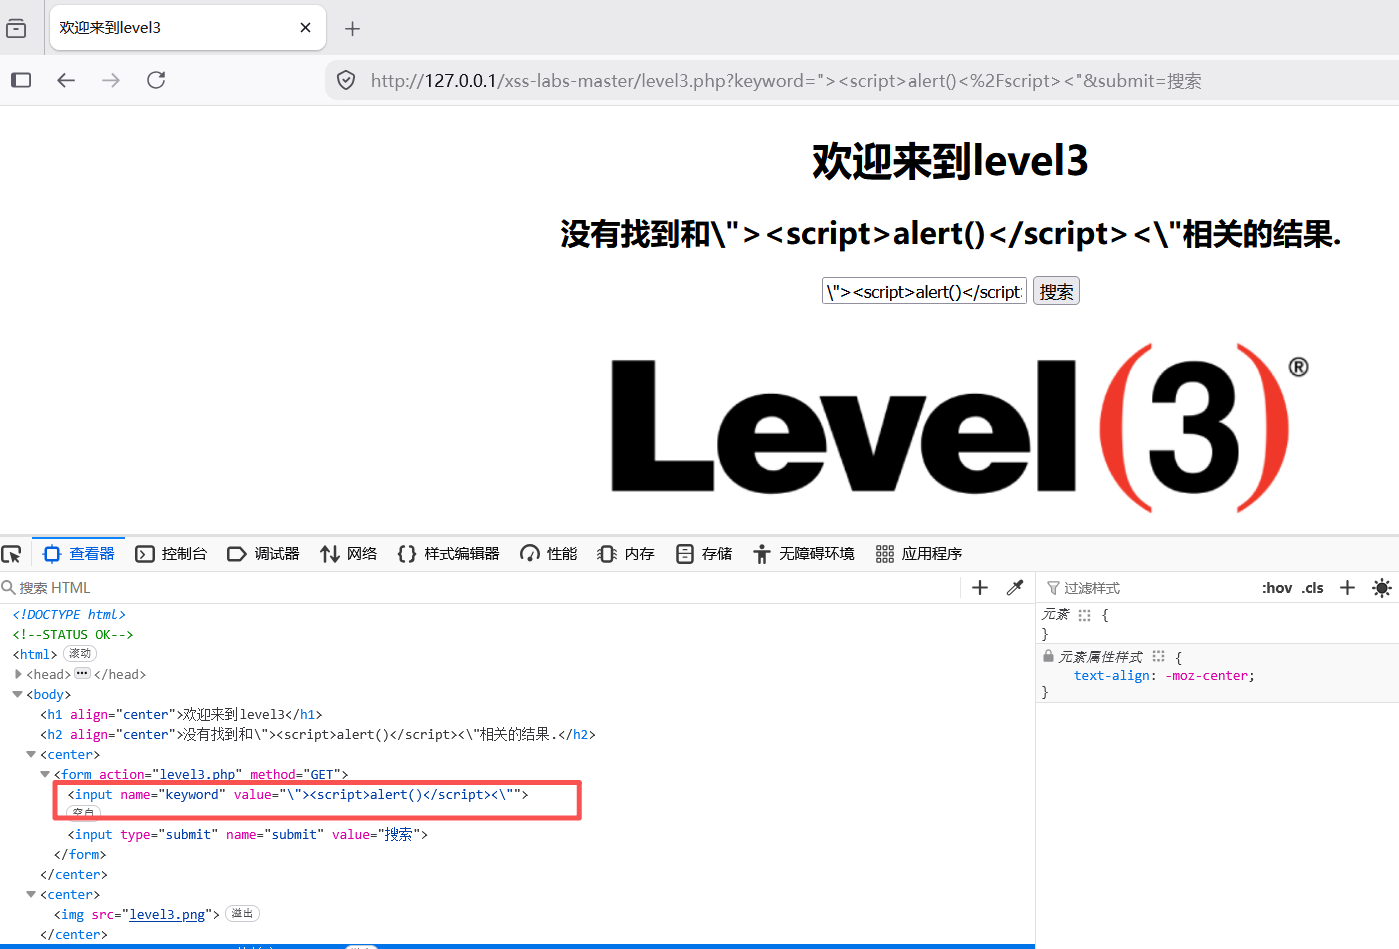The height and width of the screenshot is (949, 1399).
Task: Collapse the second center element node
Action: 31,894
